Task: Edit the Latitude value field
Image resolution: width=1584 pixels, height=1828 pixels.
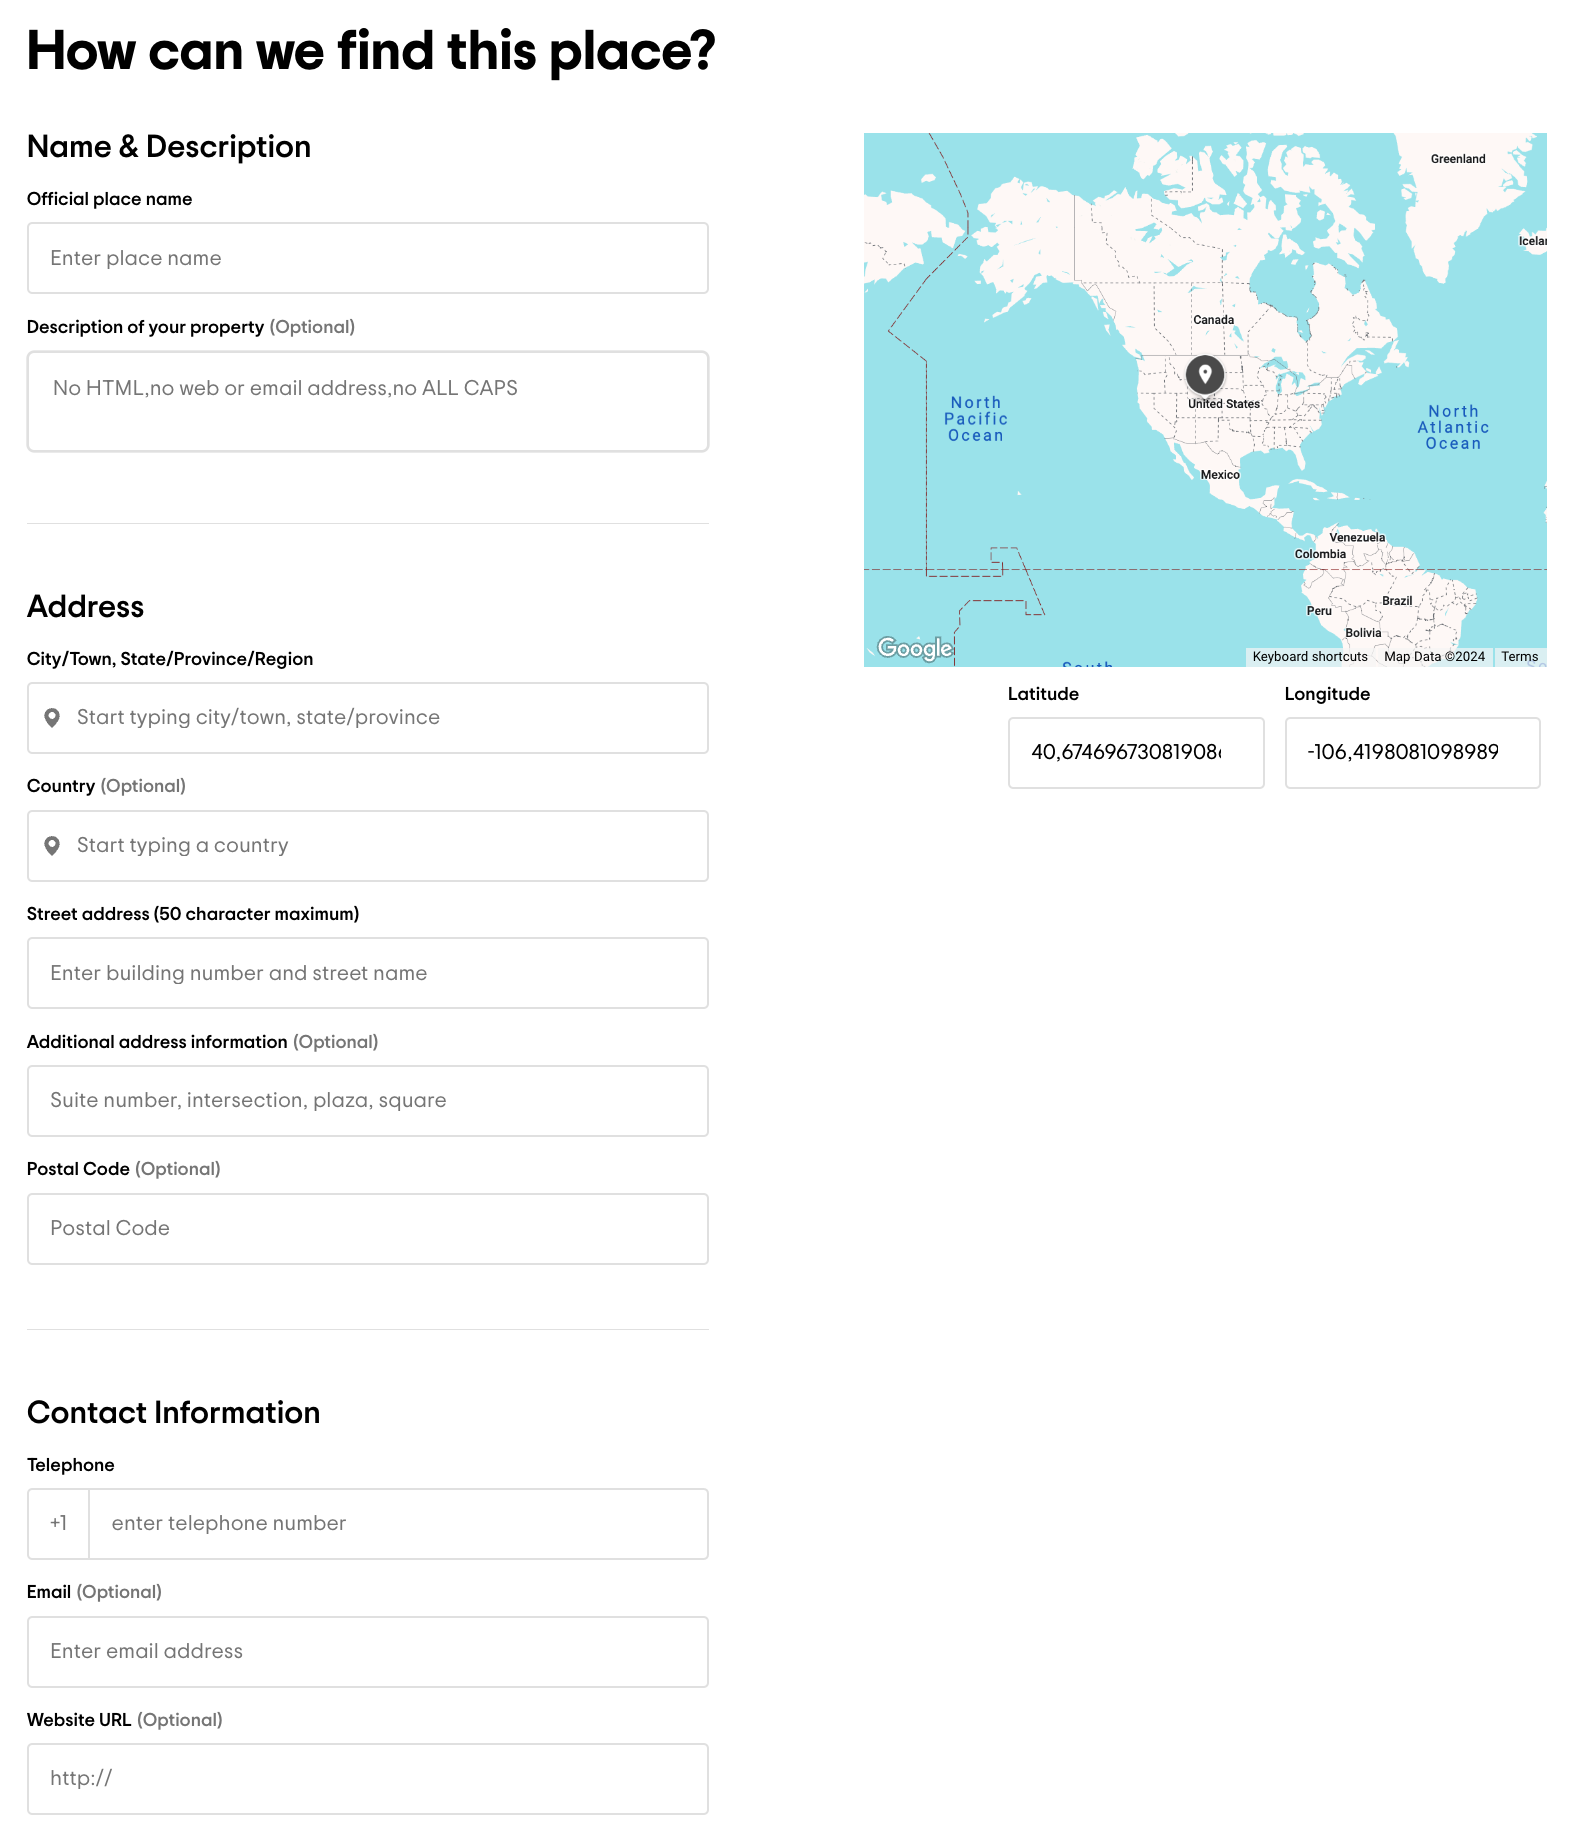Action: pos(1135,753)
